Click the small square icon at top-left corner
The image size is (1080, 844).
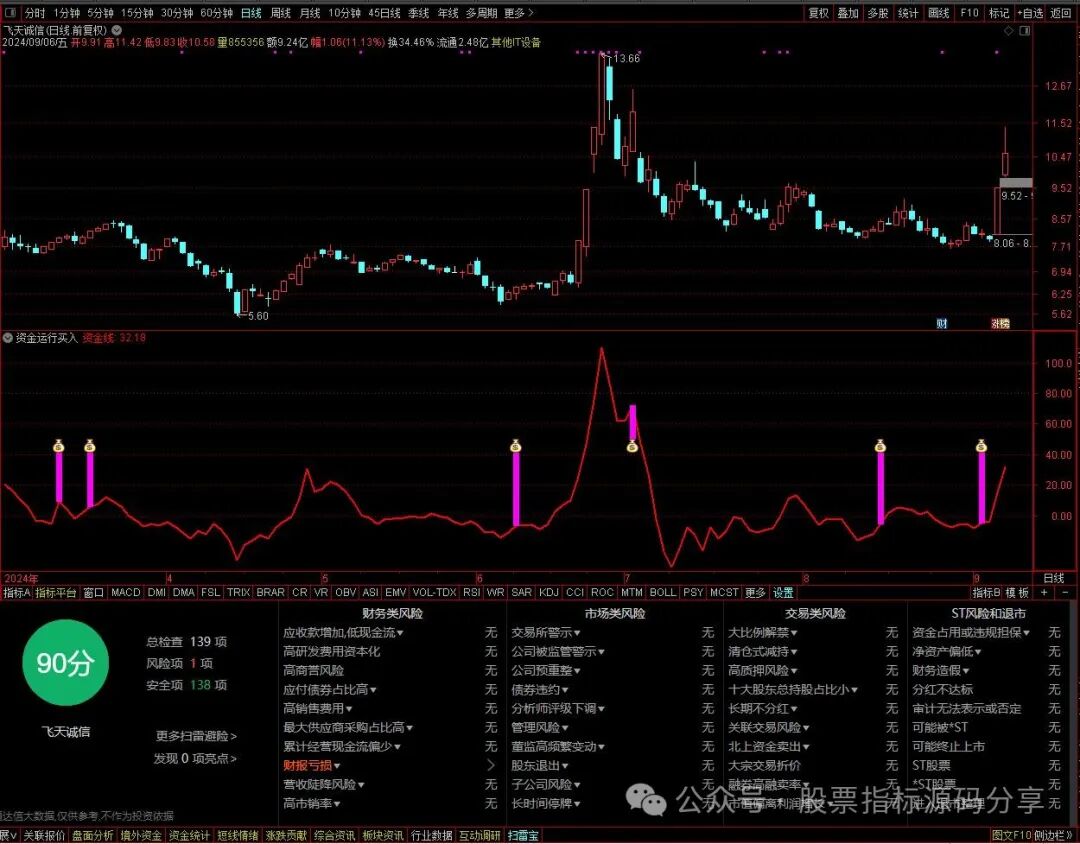(x=9, y=12)
